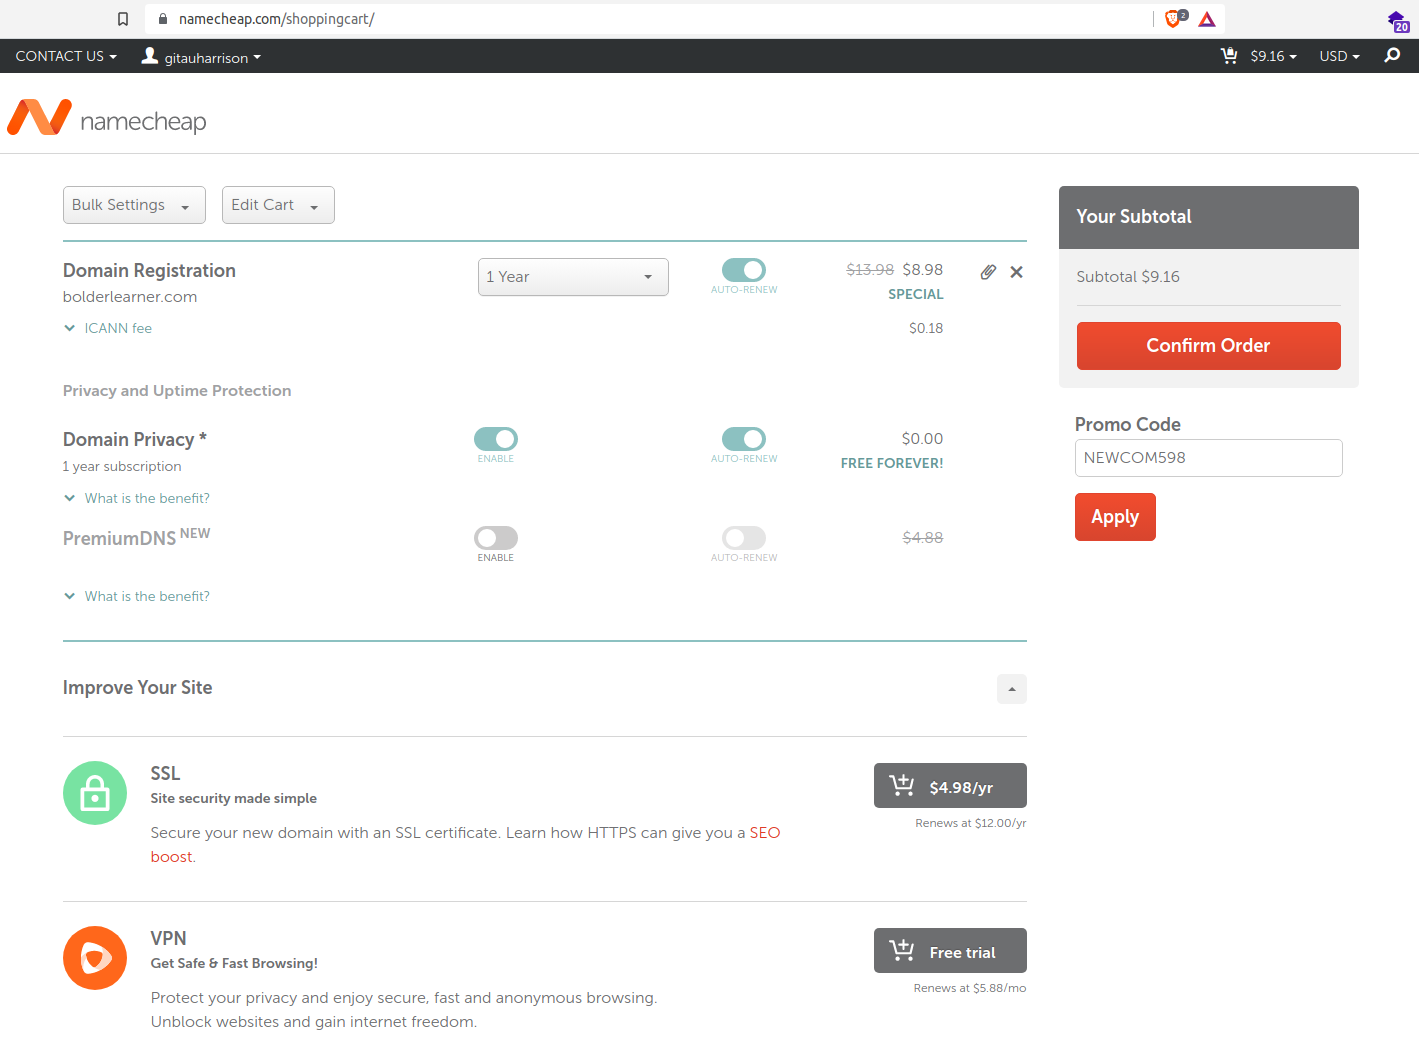Click the orange VPN icon
This screenshot has width=1419, height=1040.
(x=95, y=958)
